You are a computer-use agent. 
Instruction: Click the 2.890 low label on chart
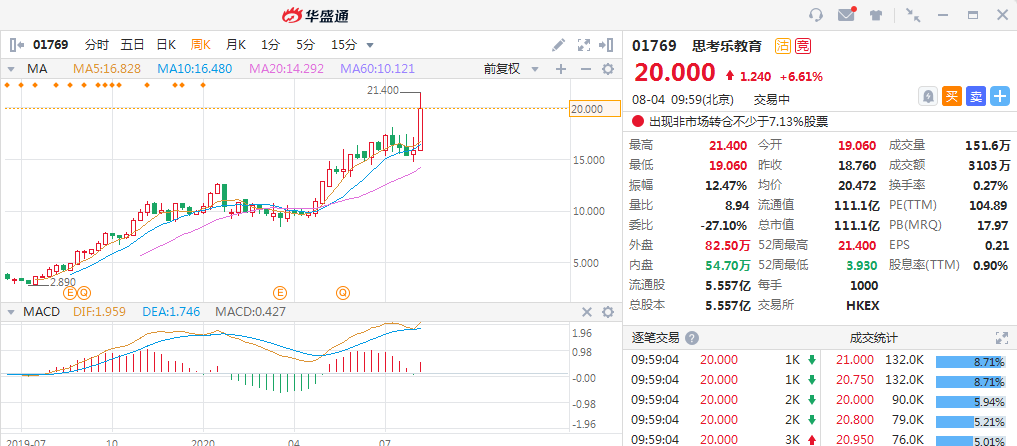[x=63, y=282]
